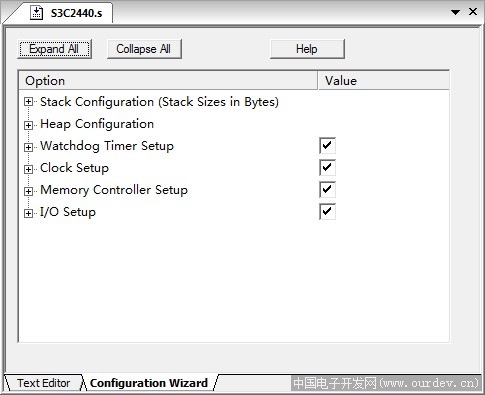
Task: Expand the I/O Setup node
Action: [x=29, y=213]
